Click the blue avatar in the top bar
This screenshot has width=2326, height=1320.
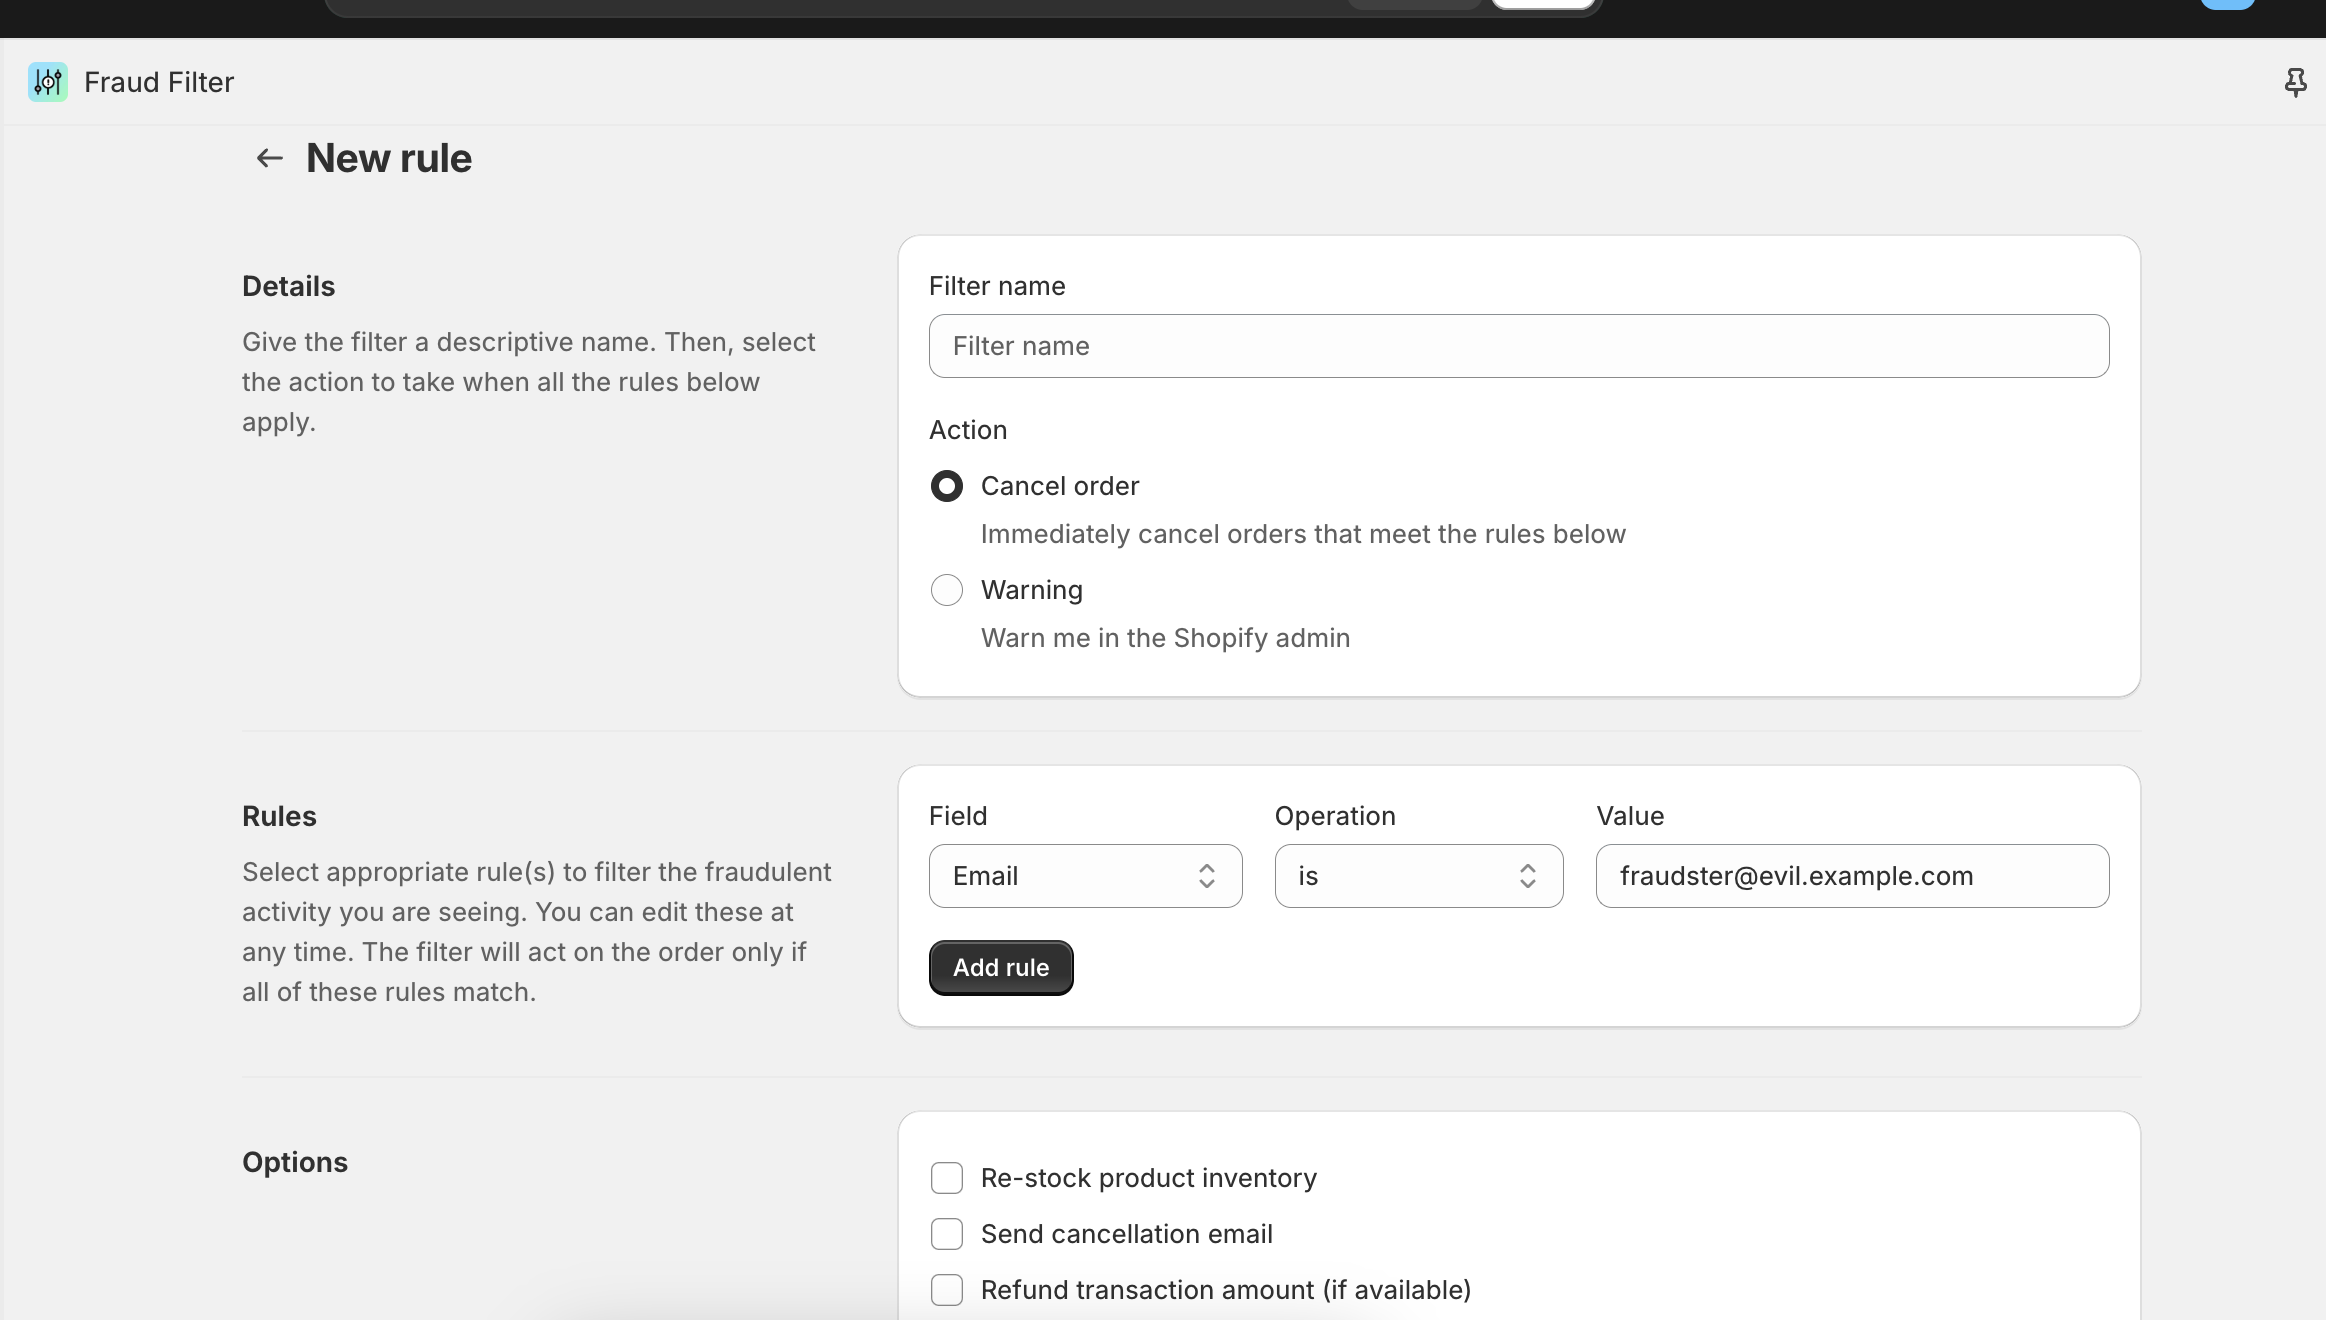pos(2227,4)
